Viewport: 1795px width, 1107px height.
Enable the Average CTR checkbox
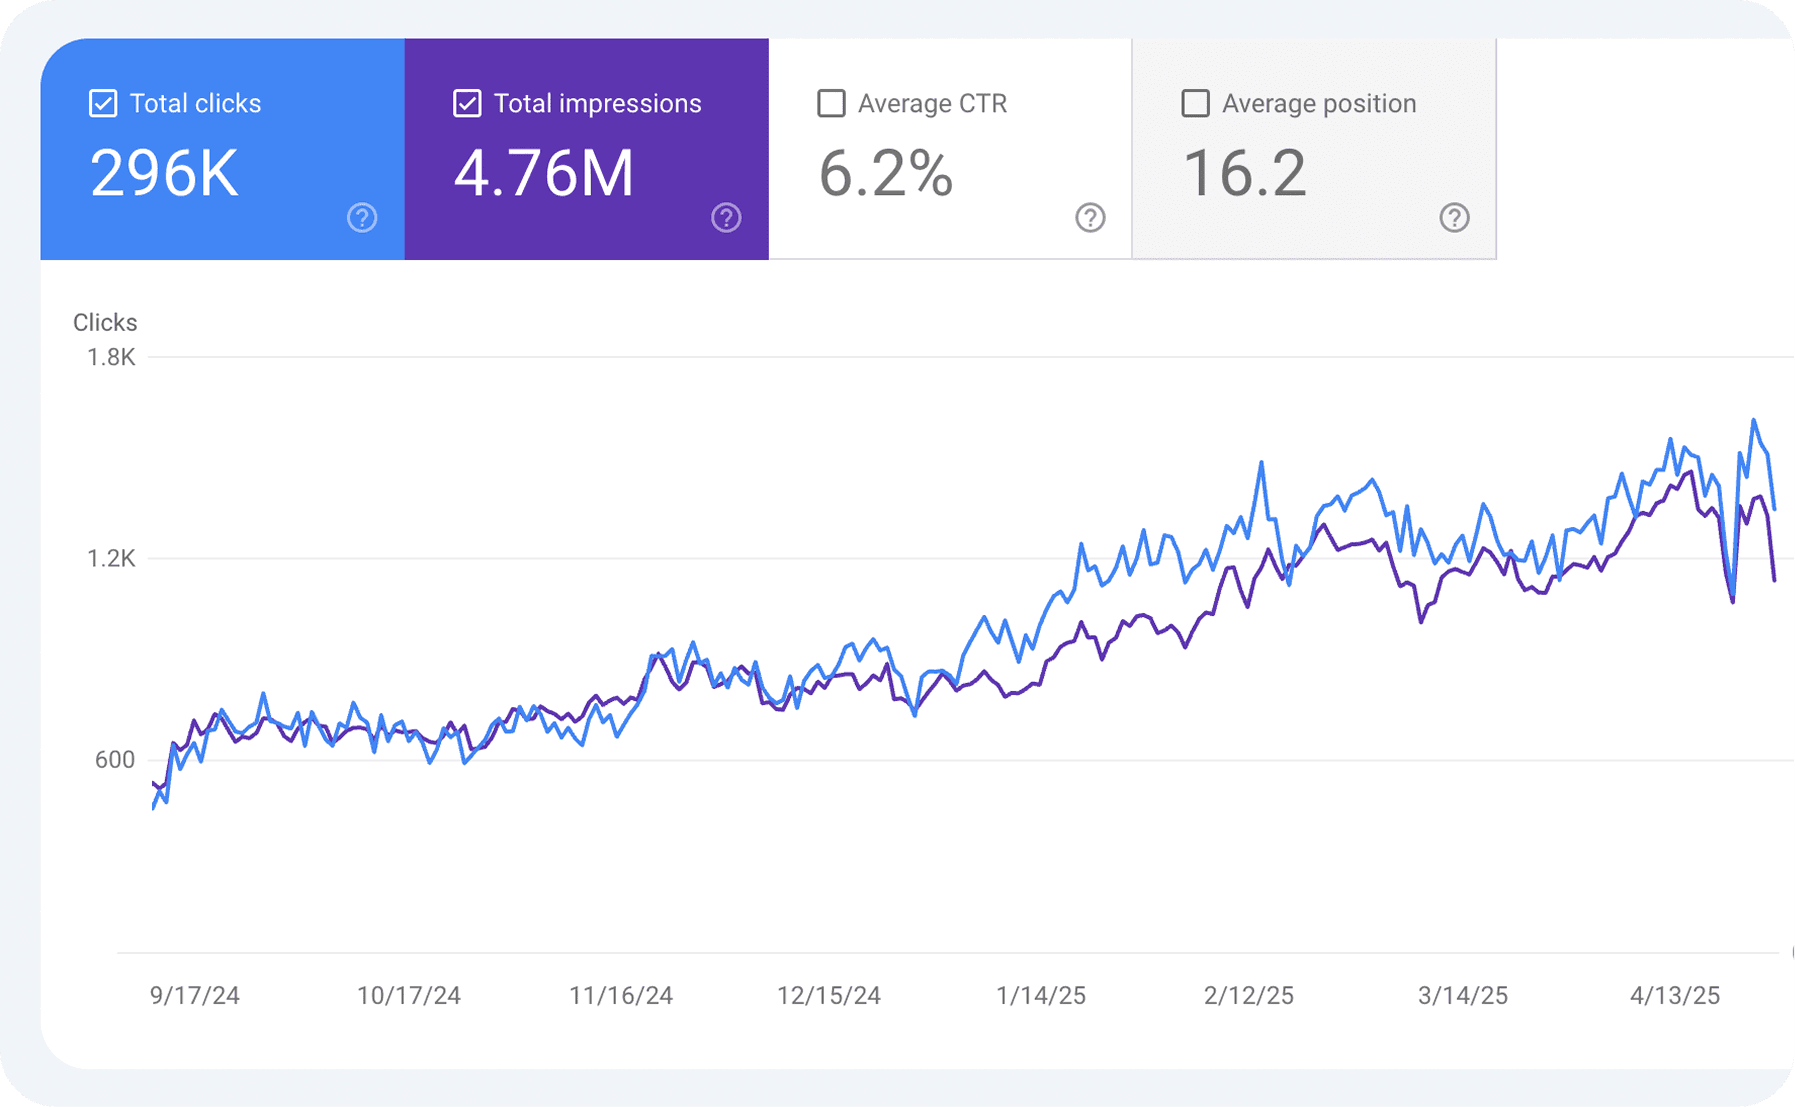click(830, 102)
